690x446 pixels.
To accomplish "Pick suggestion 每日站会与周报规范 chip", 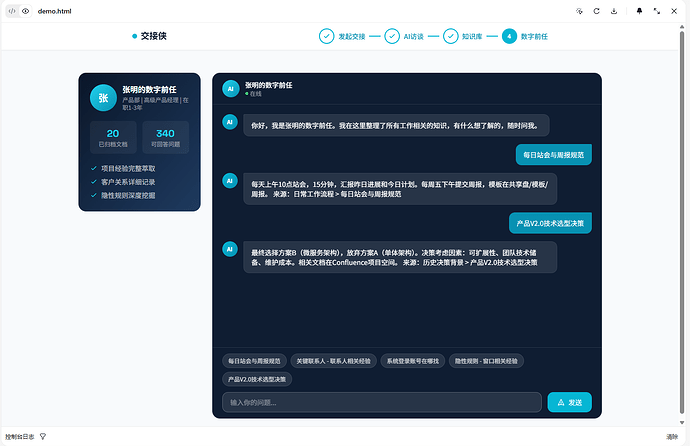I will (x=254, y=361).
